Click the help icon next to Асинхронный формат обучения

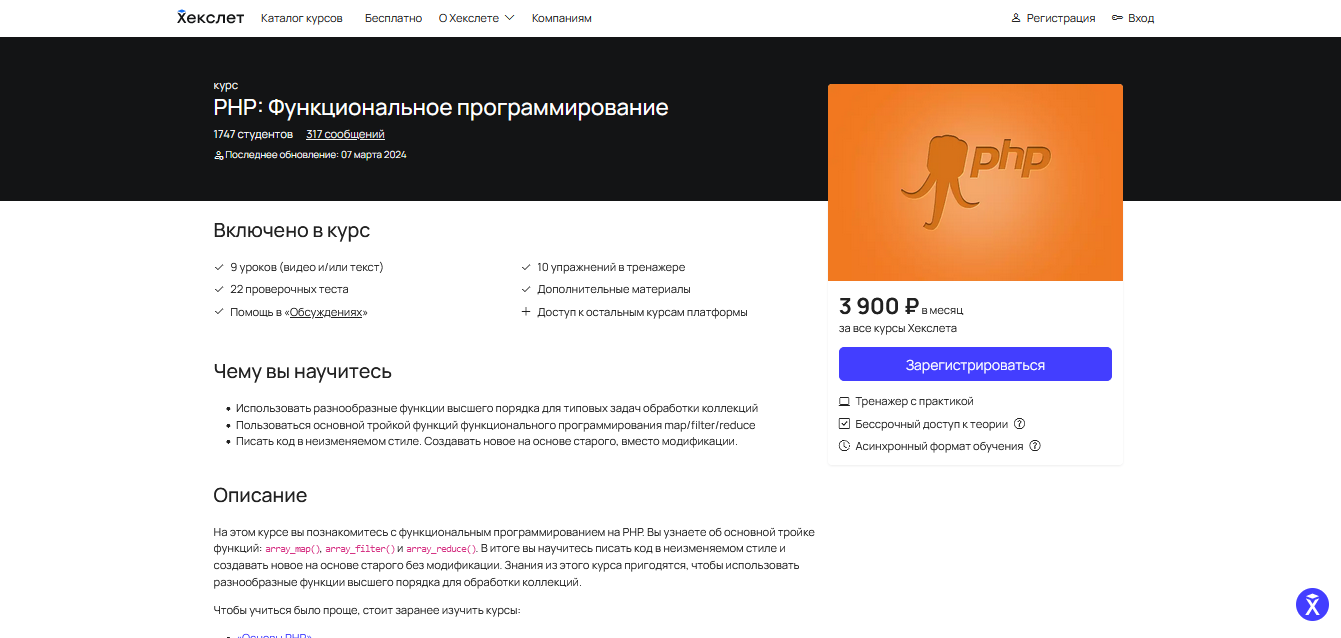pos(1035,446)
